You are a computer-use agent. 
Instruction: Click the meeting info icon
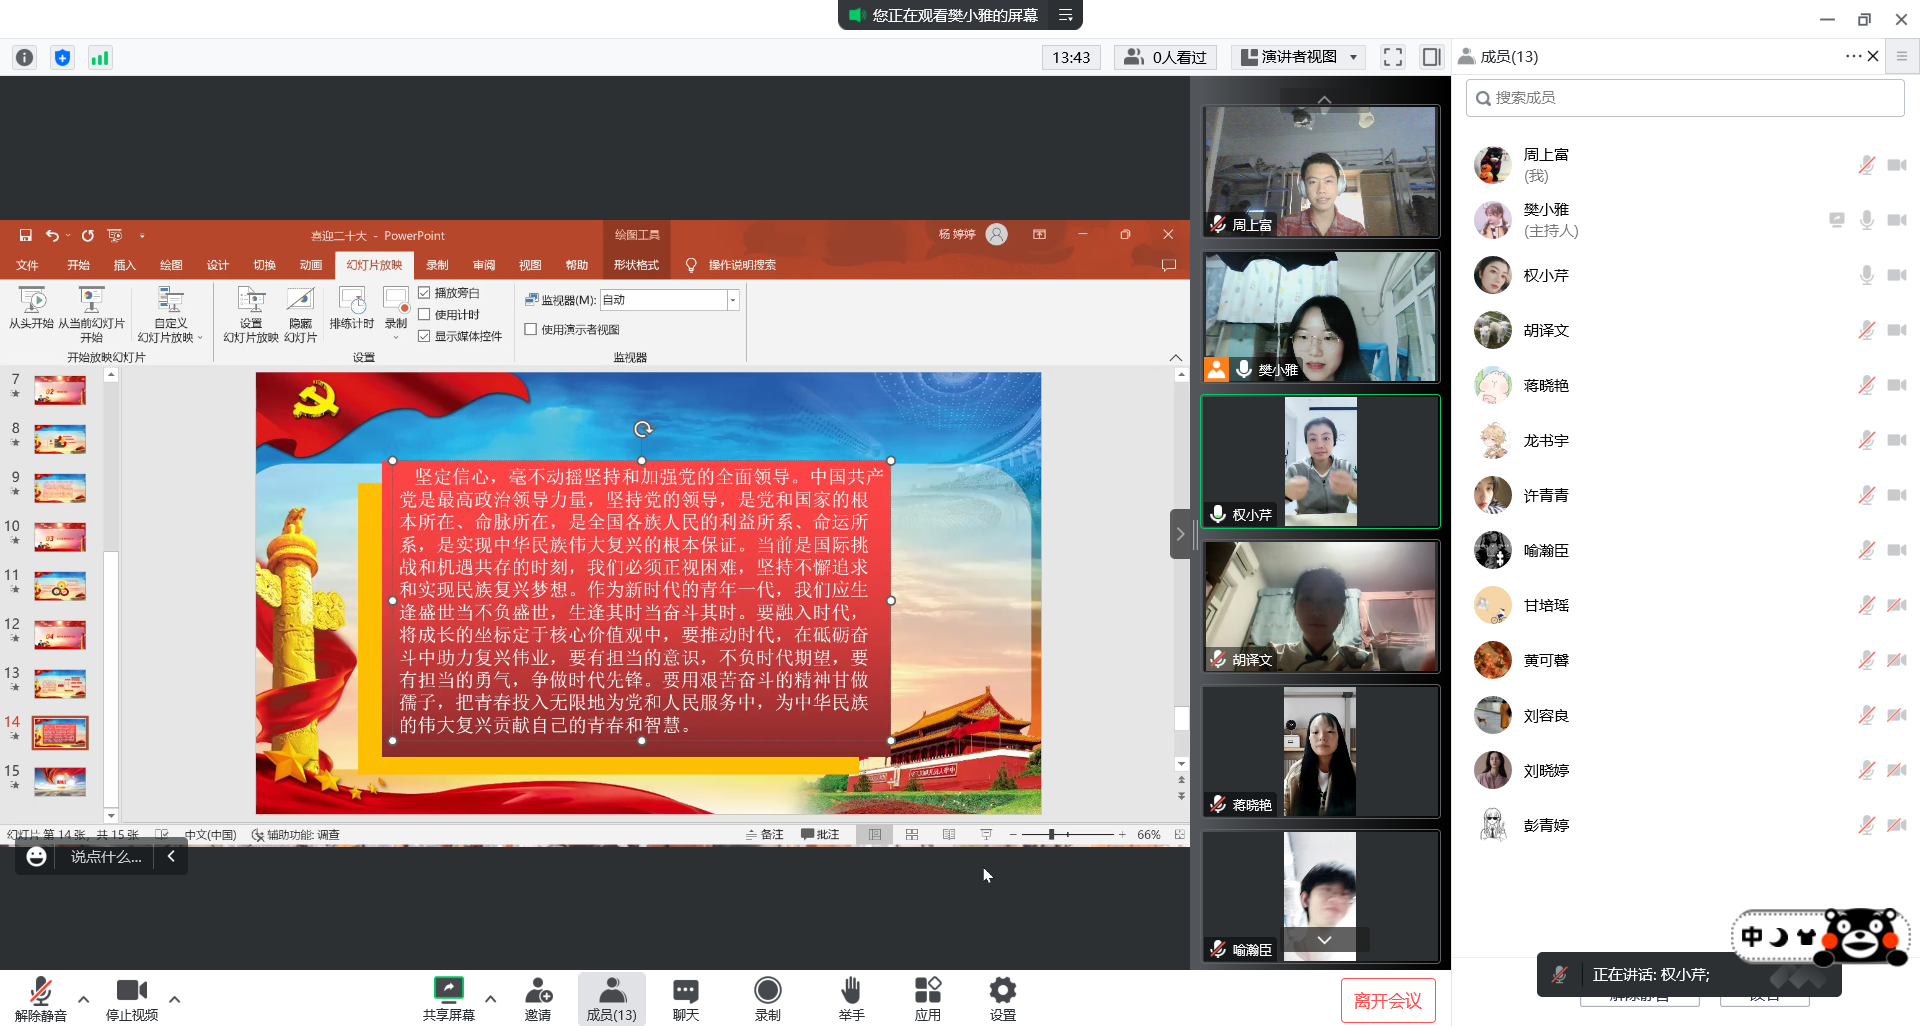coord(25,57)
